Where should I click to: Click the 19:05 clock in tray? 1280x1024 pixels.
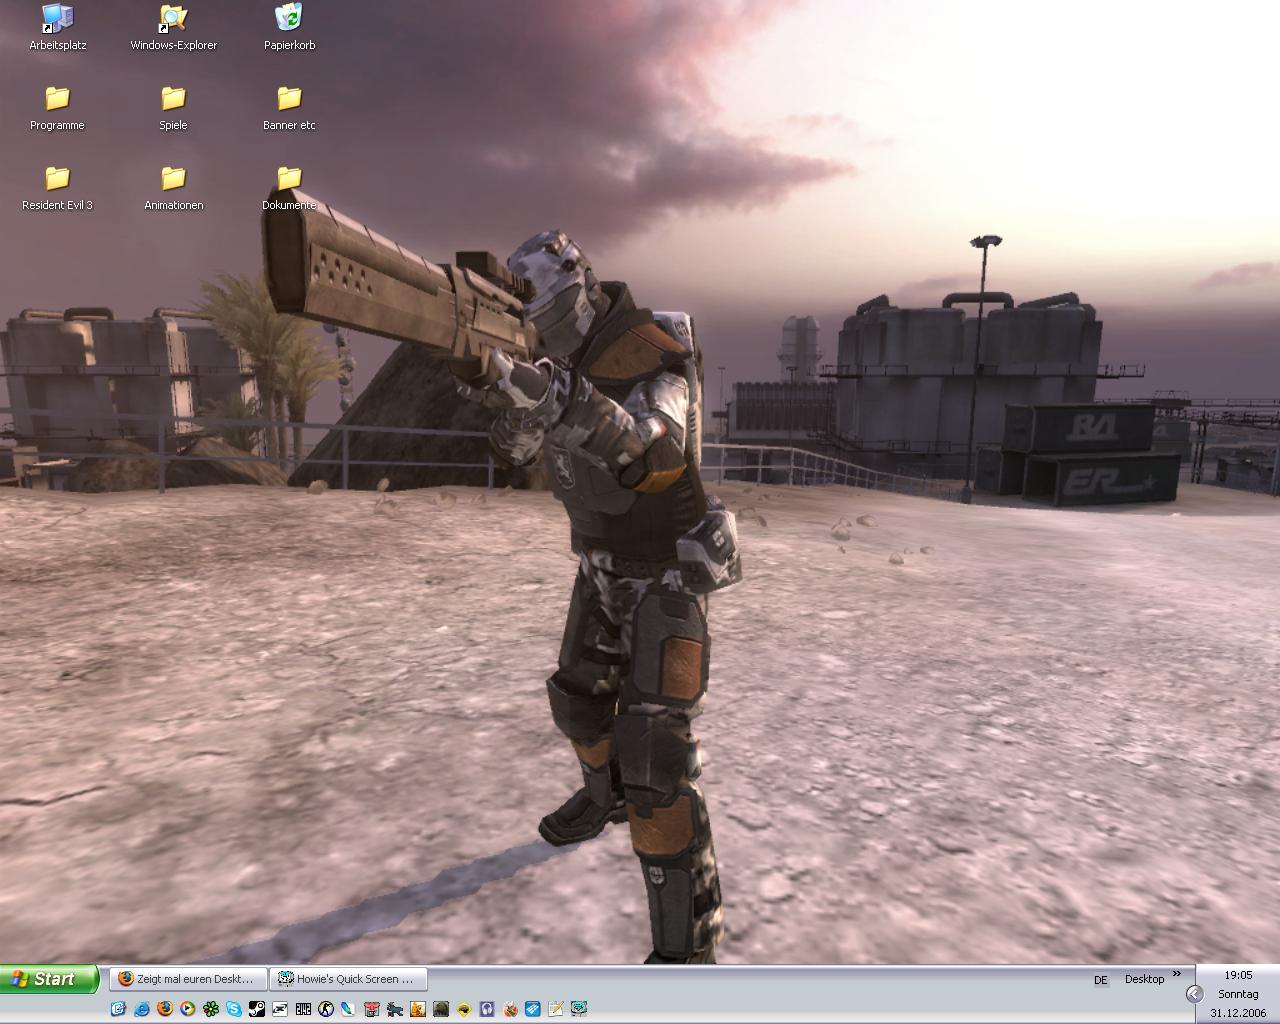coord(1238,975)
